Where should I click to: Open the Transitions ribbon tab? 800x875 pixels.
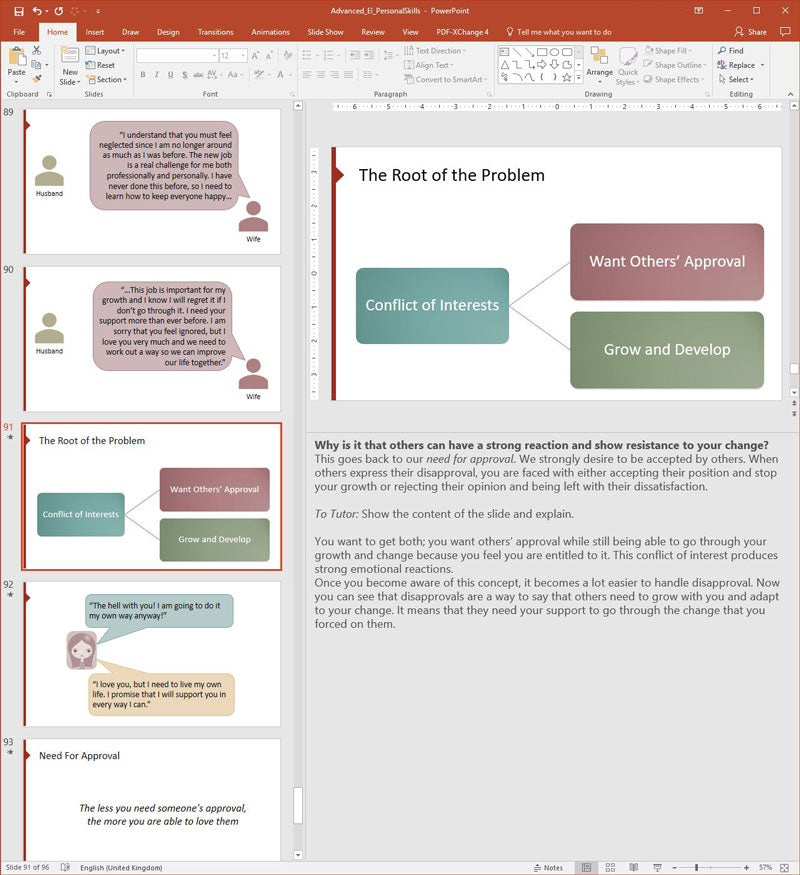point(215,32)
